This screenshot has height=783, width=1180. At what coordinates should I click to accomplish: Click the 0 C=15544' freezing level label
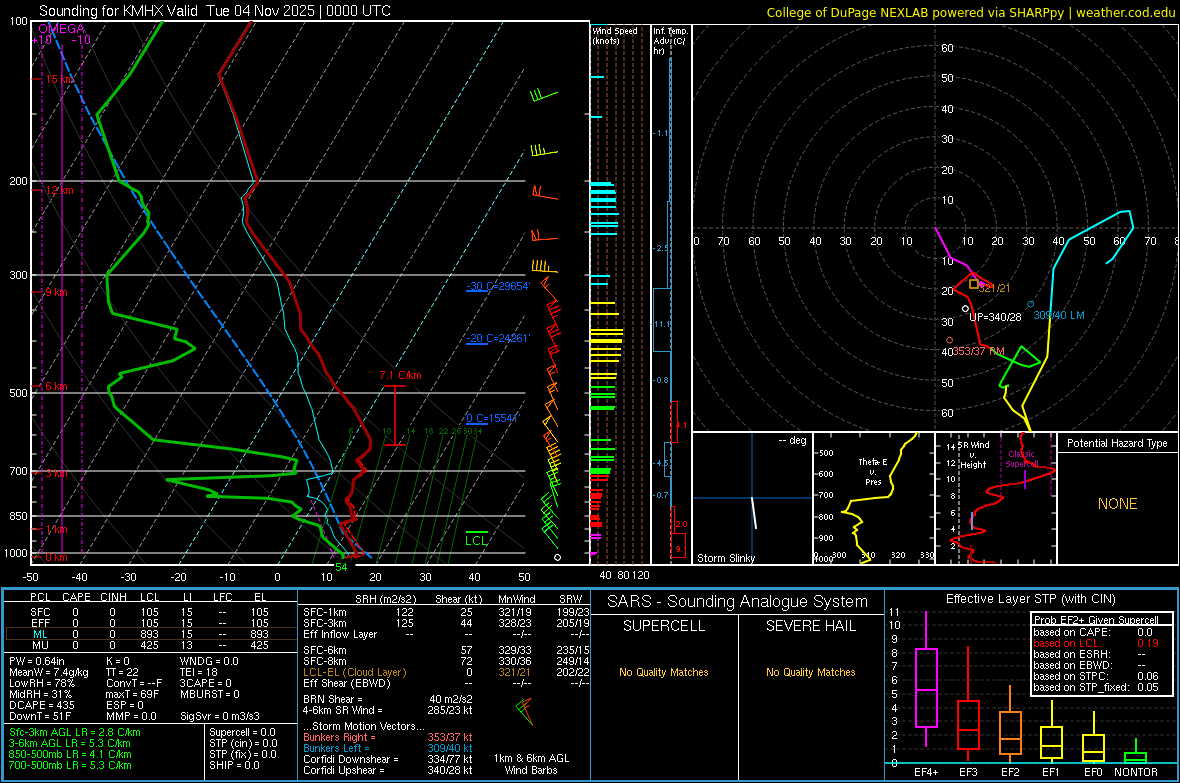[492, 418]
